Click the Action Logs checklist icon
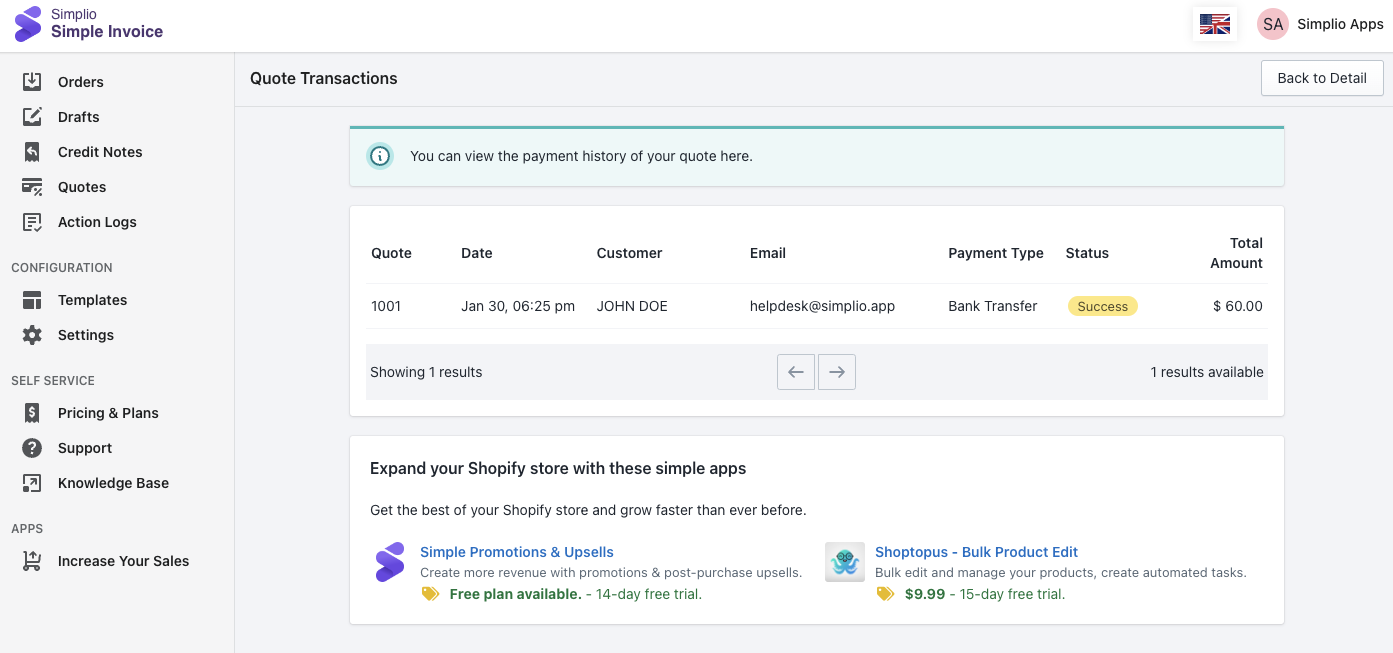 pos(32,222)
